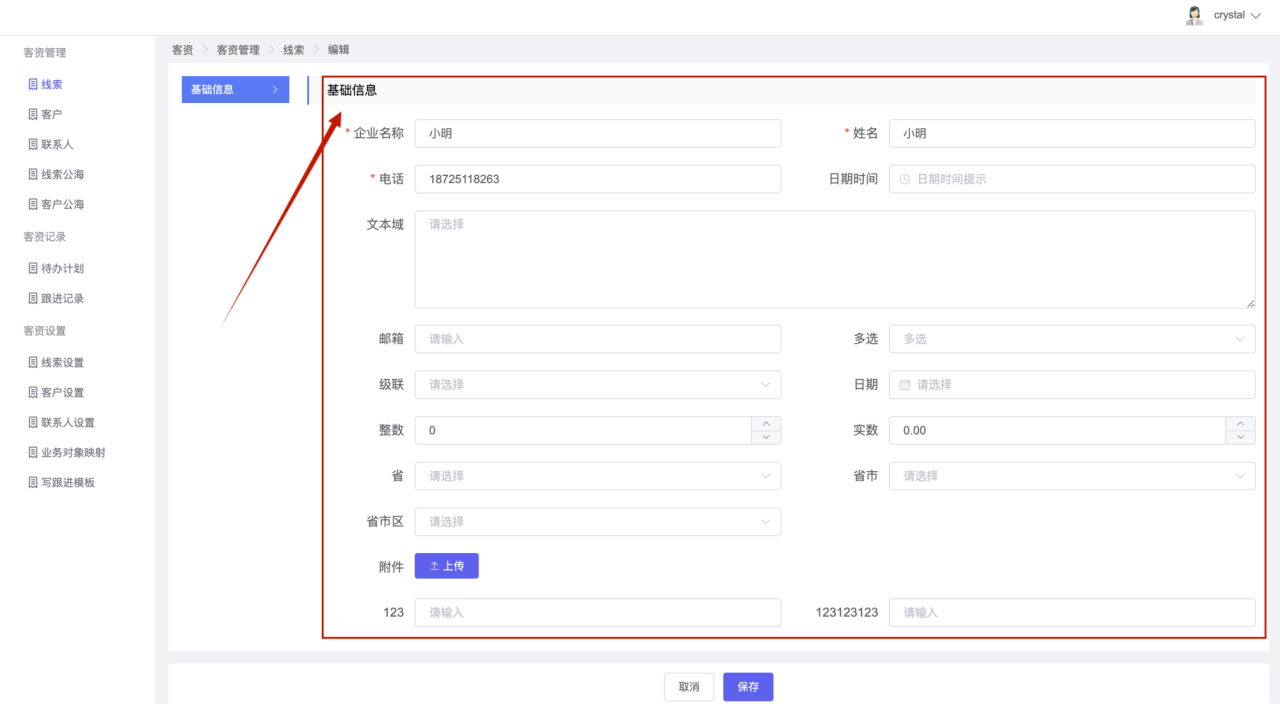This screenshot has width=1280, height=704.
Task: Open 跟进记录 in the sidebar
Action: point(62,298)
